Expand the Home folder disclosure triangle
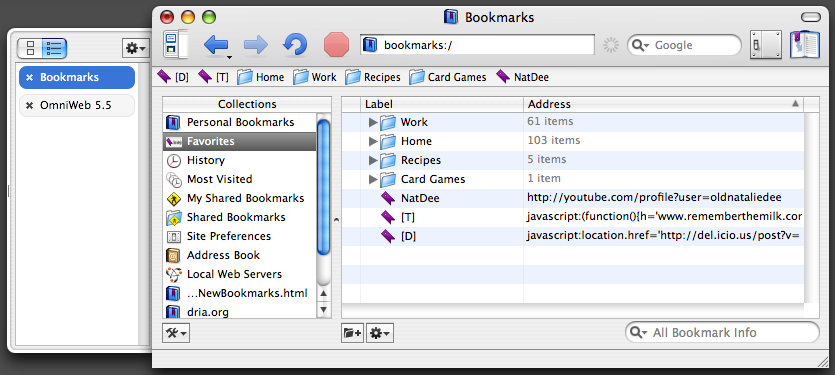This screenshot has height=375, width=835. point(373,142)
